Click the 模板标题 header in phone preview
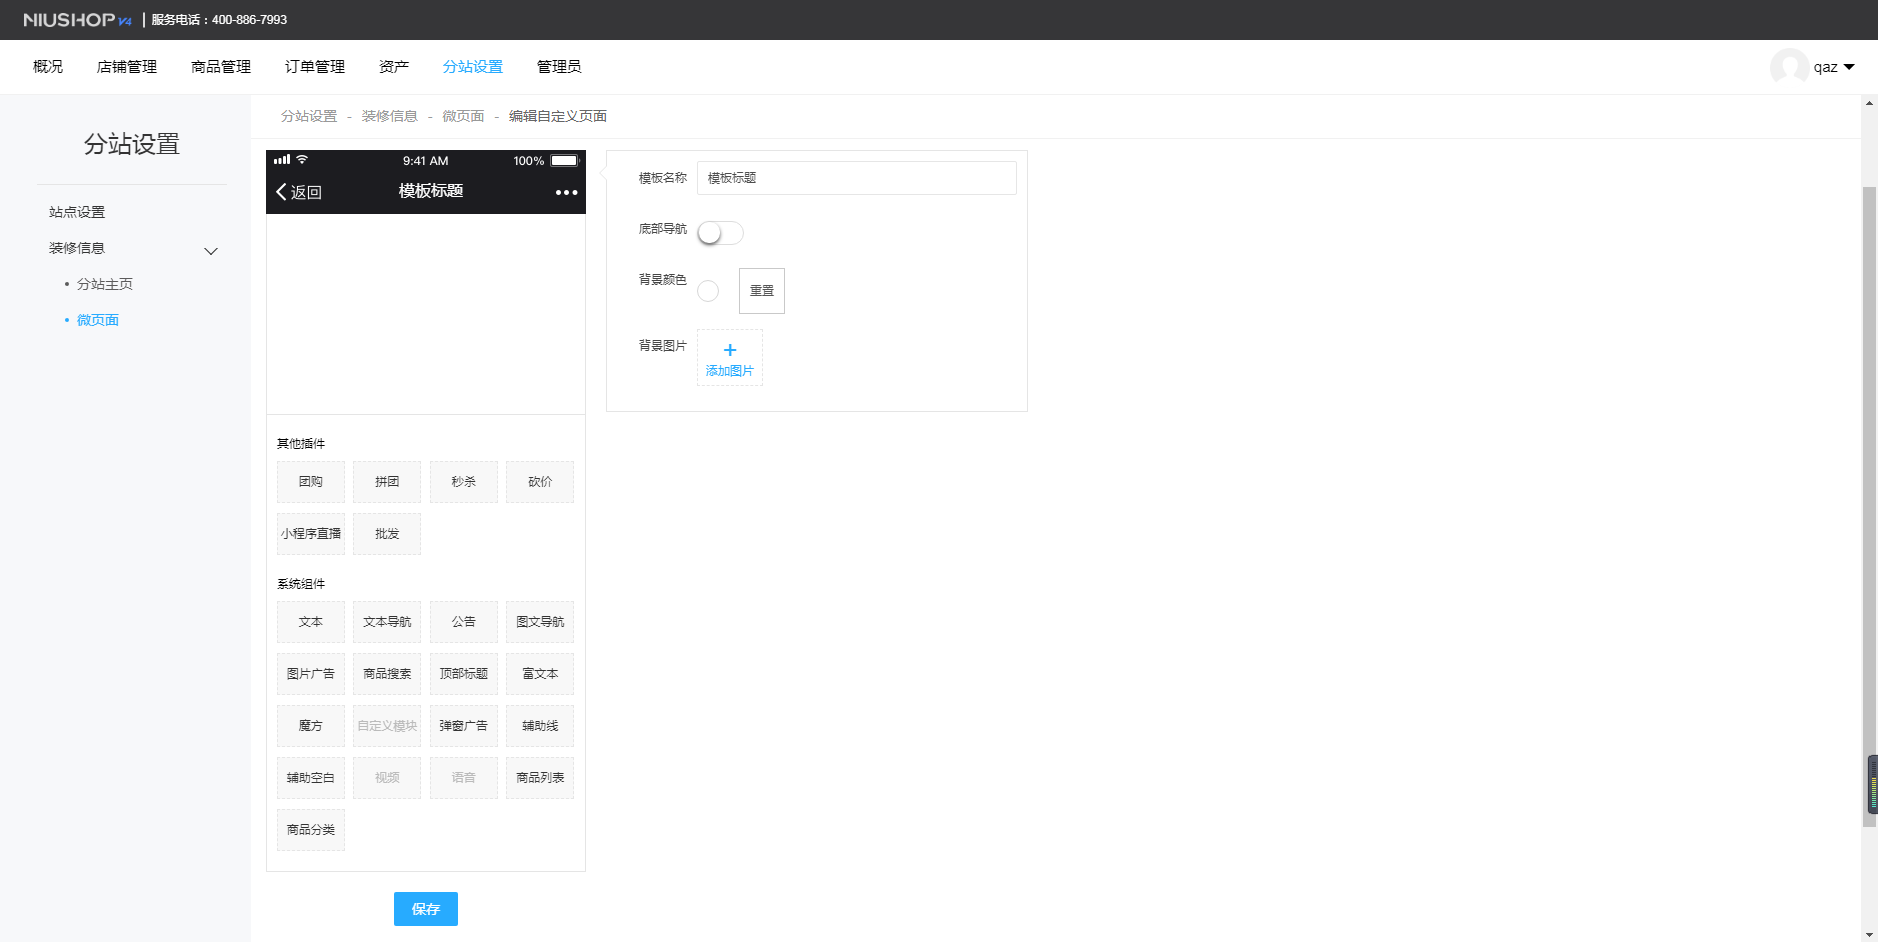 (431, 191)
